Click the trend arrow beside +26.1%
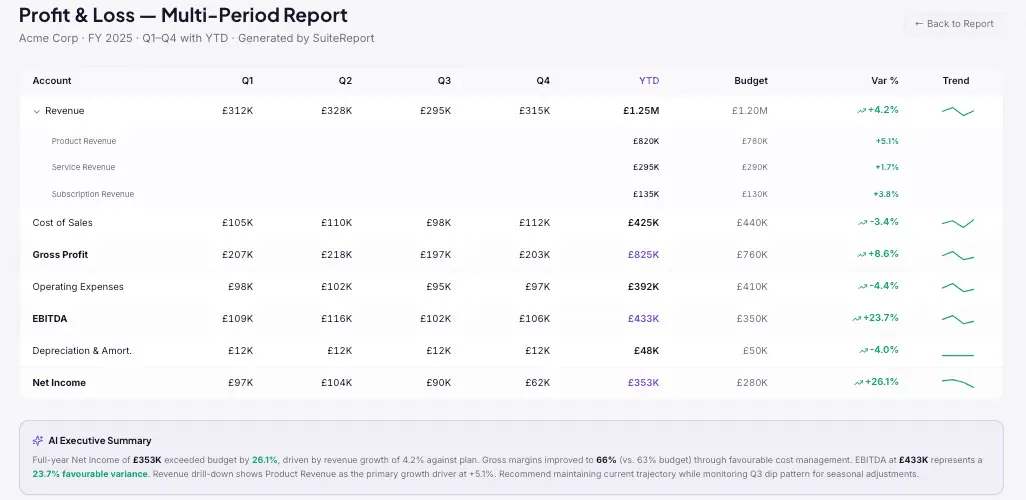Image resolution: width=1026 pixels, height=500 pixels. [858, 383]
